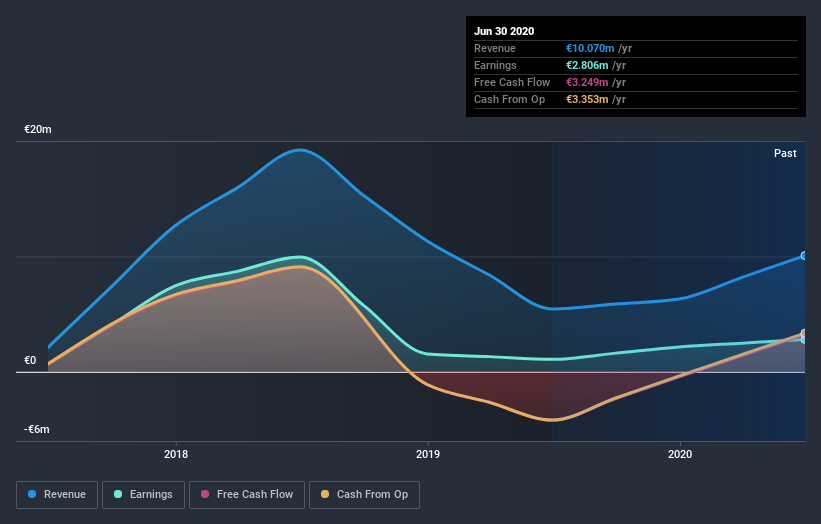Viewport: 821px width, 524px height.
Task: Click the 2018 x-axis label
Action: point(176,454)
